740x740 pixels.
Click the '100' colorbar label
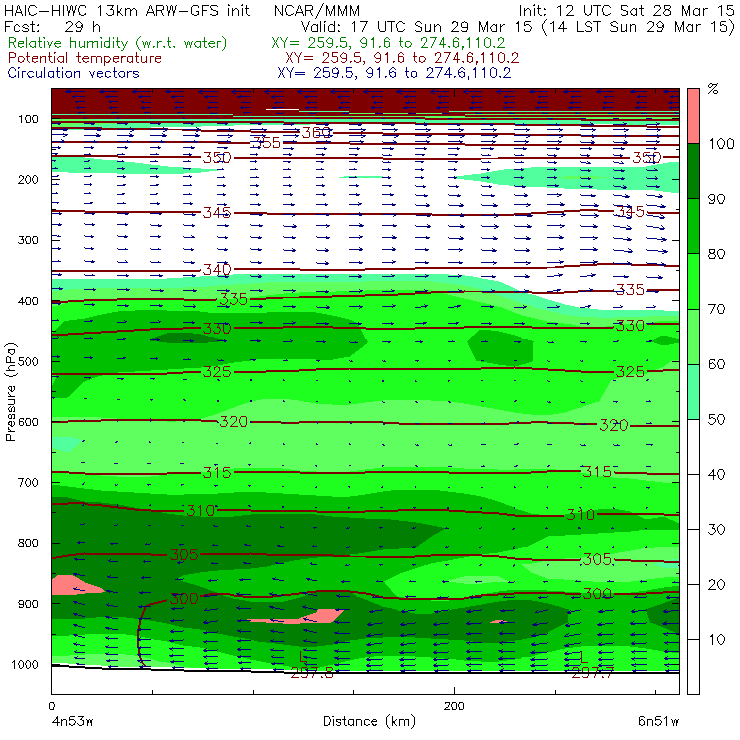click(x=721, y=143)
